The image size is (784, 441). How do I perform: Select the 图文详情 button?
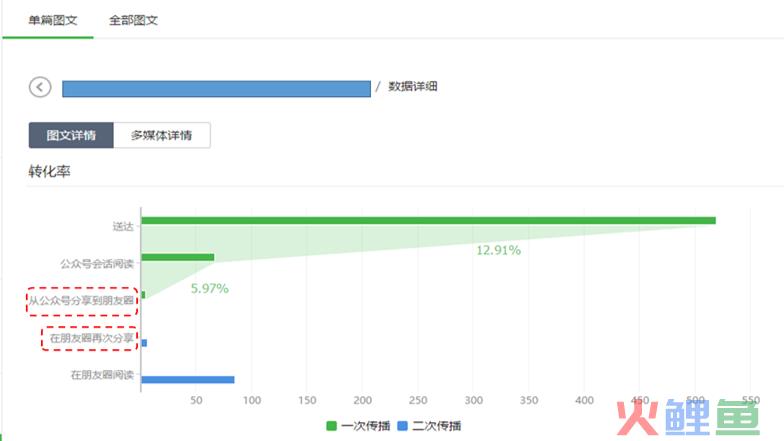(71, 136)
